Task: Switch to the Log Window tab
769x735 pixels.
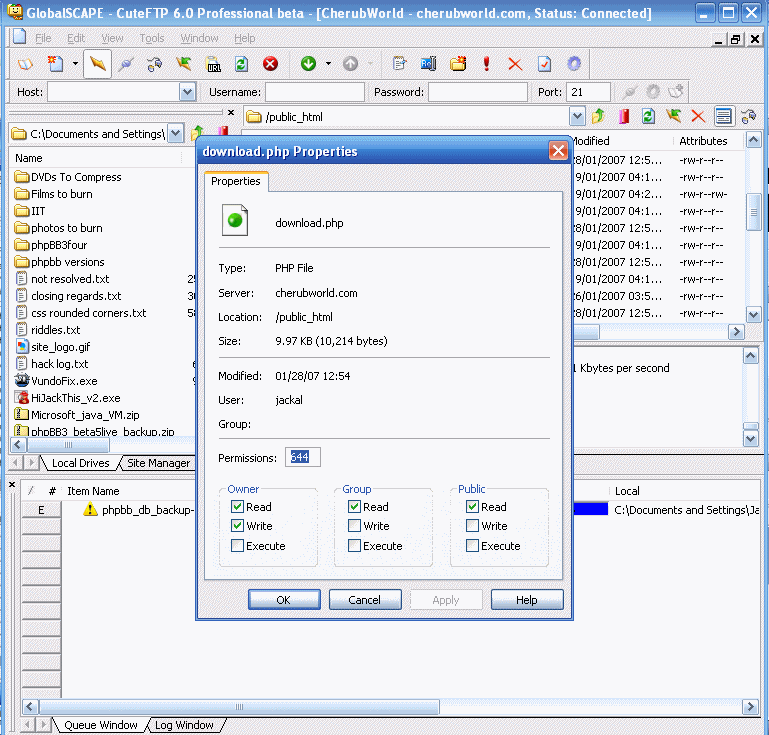Action: click(x=184, y=725)
